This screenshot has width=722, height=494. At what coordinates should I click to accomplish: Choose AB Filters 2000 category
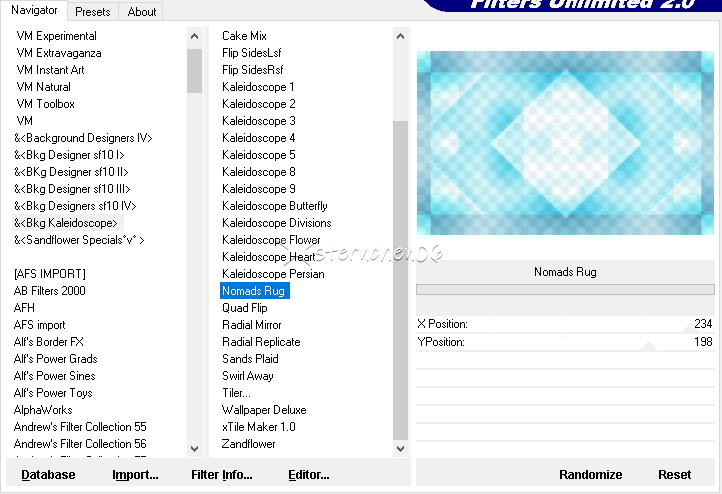[x=50, y=291]
